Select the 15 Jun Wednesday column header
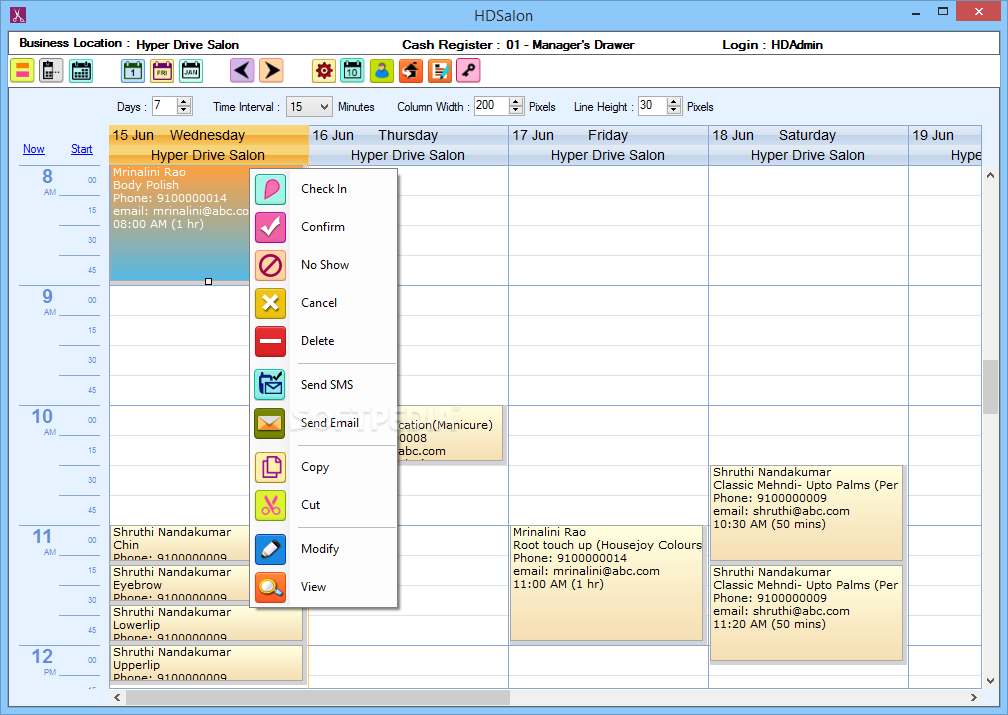This screenshot has width=1008, height=715. point(208,145)
